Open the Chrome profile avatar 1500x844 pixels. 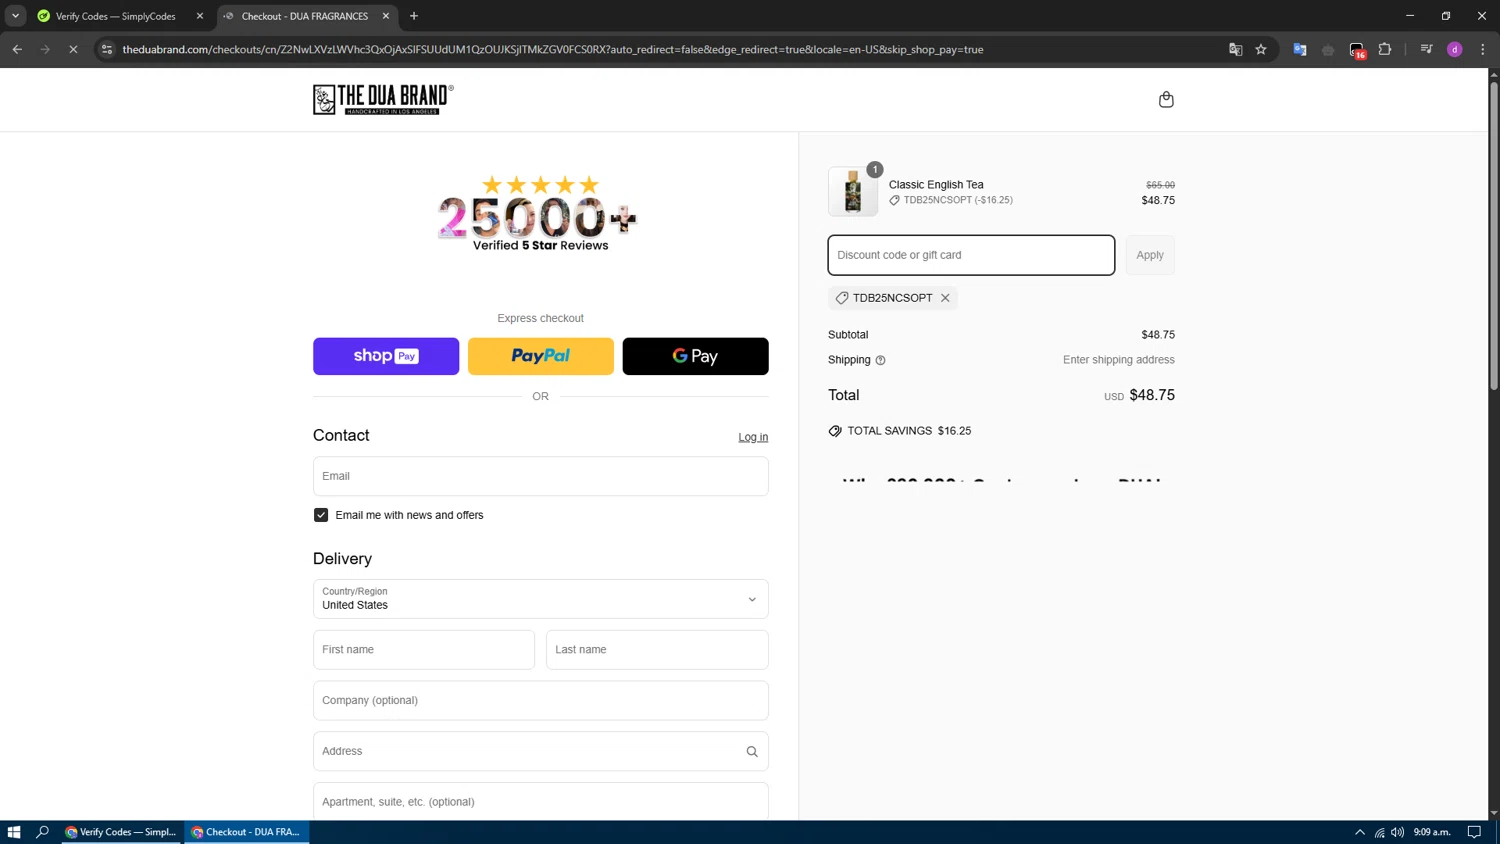1455,49
